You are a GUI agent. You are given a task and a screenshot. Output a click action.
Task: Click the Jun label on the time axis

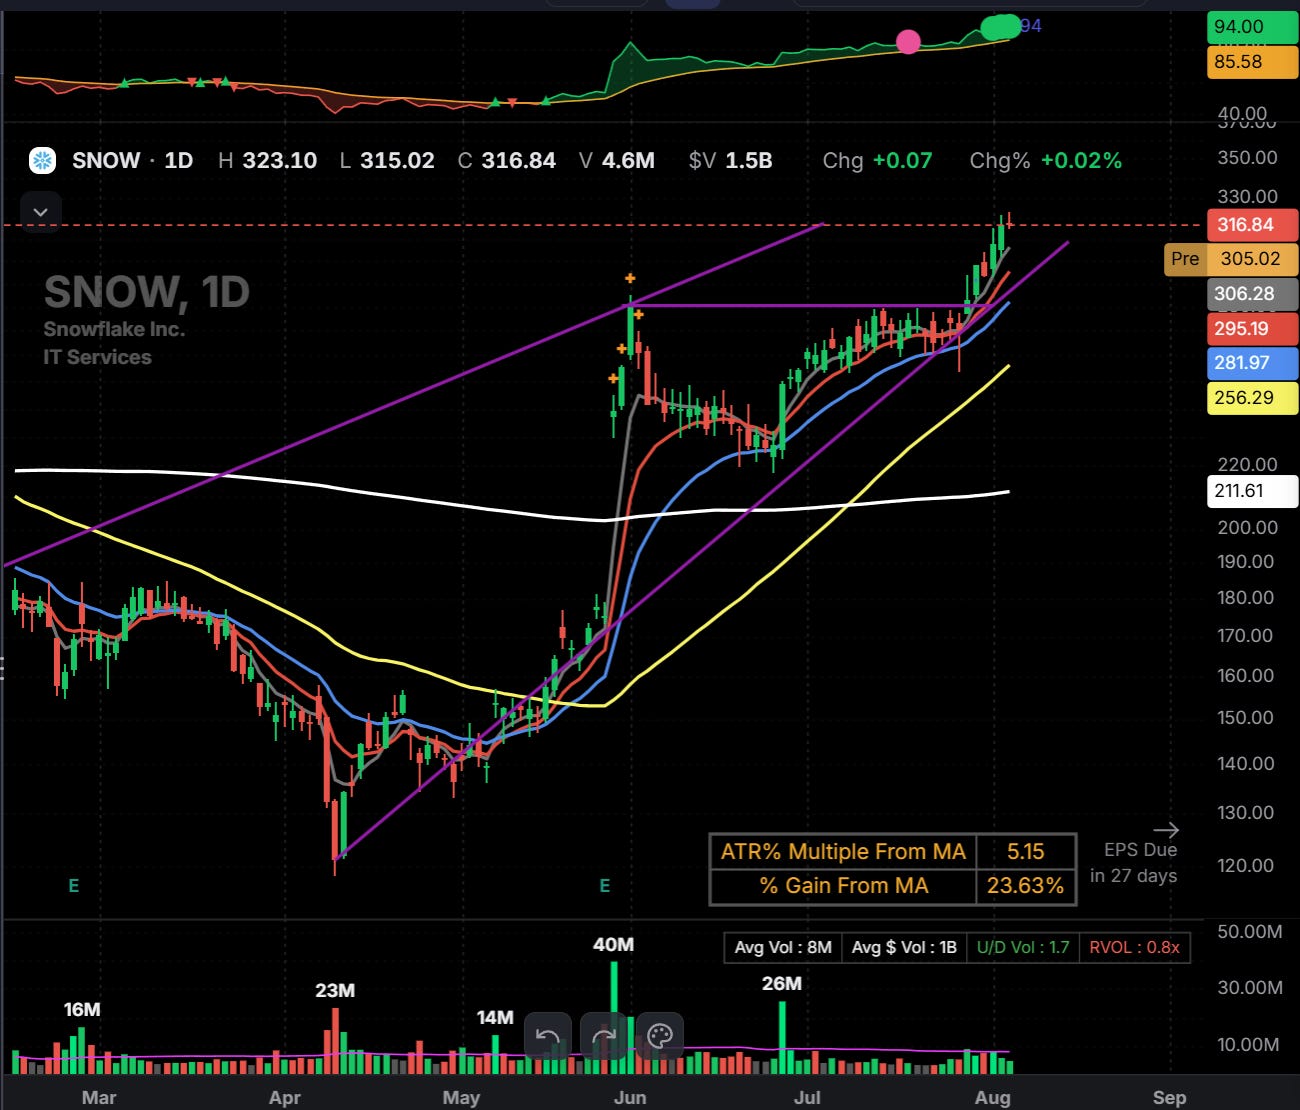(x=630, y=1098)
